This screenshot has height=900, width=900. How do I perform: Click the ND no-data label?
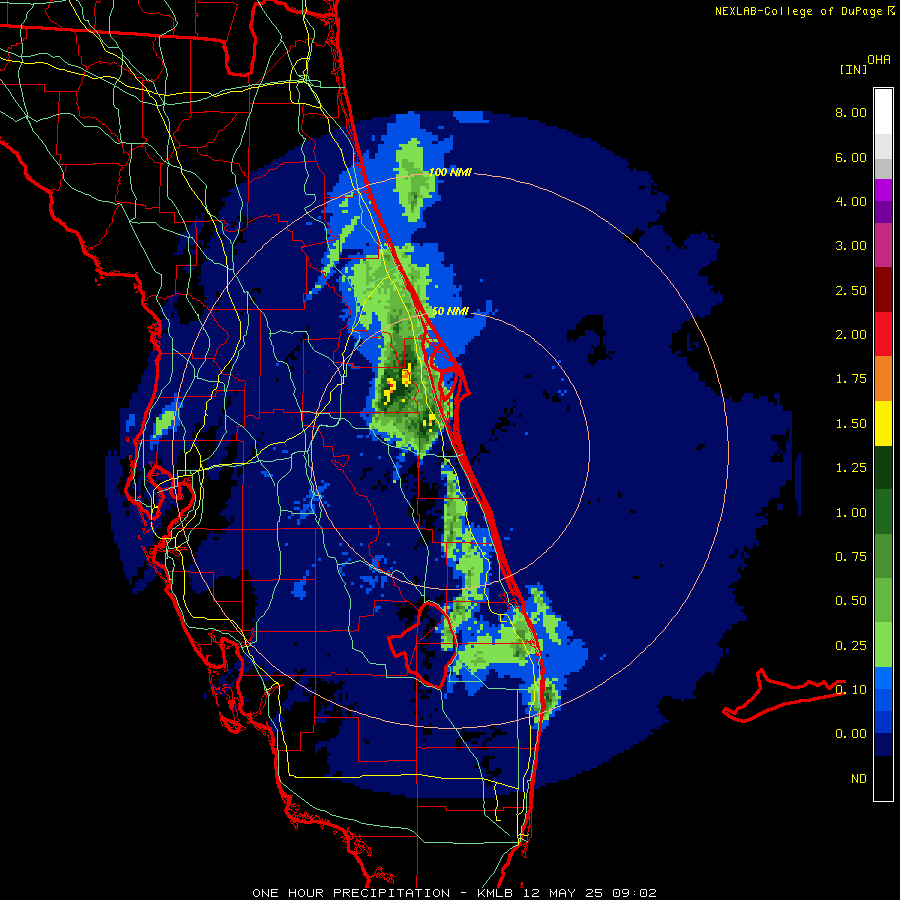(x=859, y=779)
